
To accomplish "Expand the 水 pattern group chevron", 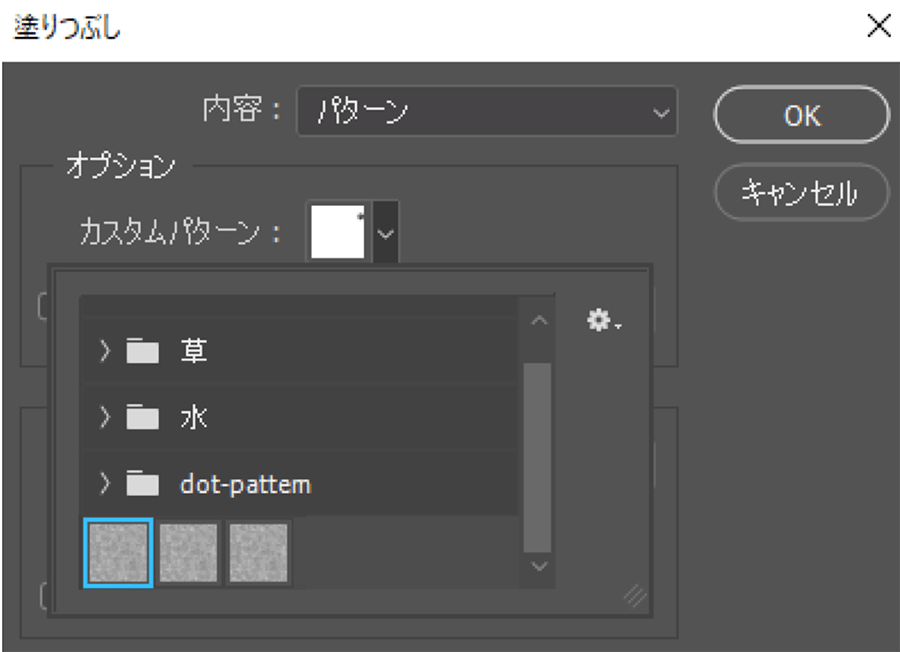I will 105,418.
